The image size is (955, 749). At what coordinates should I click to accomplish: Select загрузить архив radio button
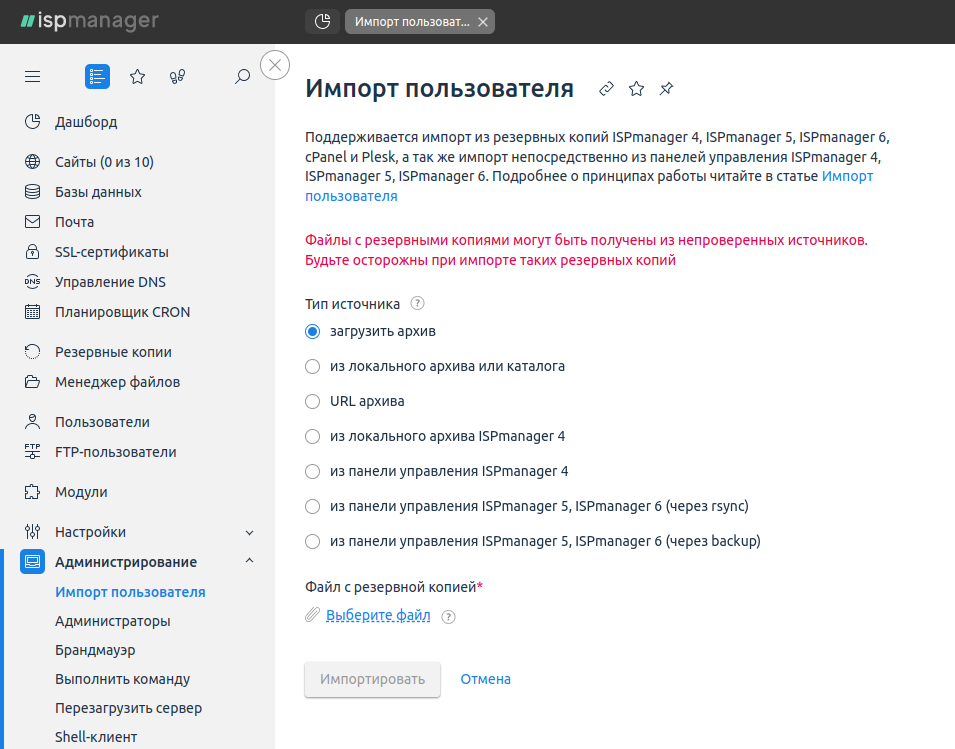pyautogui.click(x=312, y=332)
